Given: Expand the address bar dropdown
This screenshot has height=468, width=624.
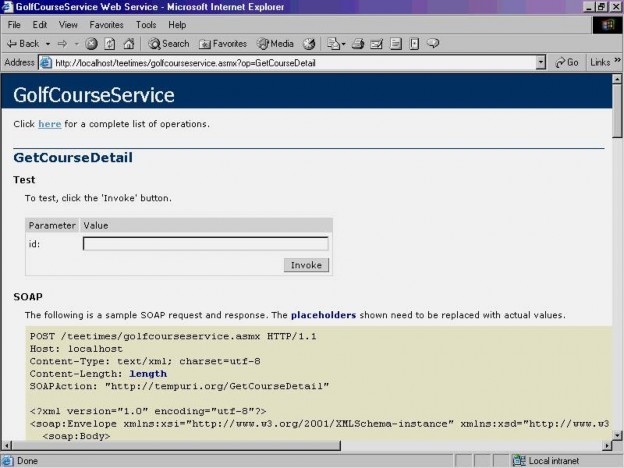Looking at the screenshot, I should [x=541, y=62].
